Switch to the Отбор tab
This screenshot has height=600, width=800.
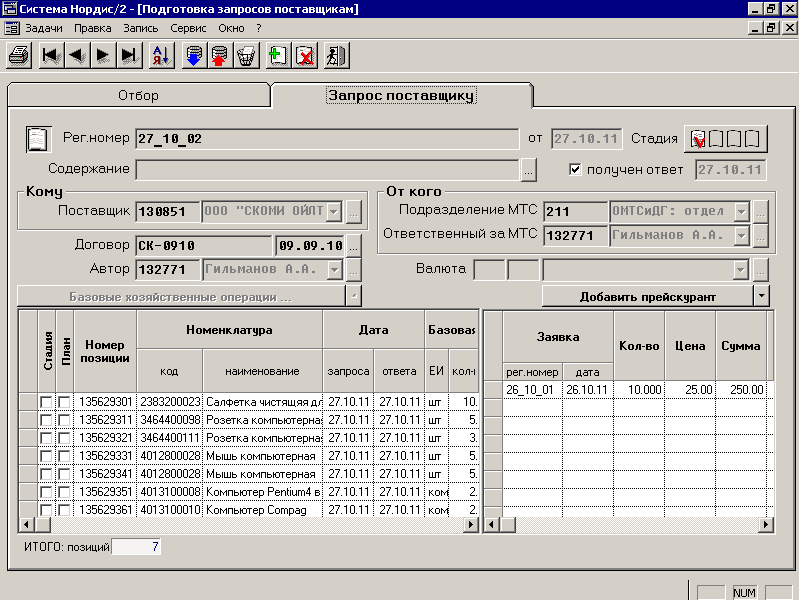138,95
